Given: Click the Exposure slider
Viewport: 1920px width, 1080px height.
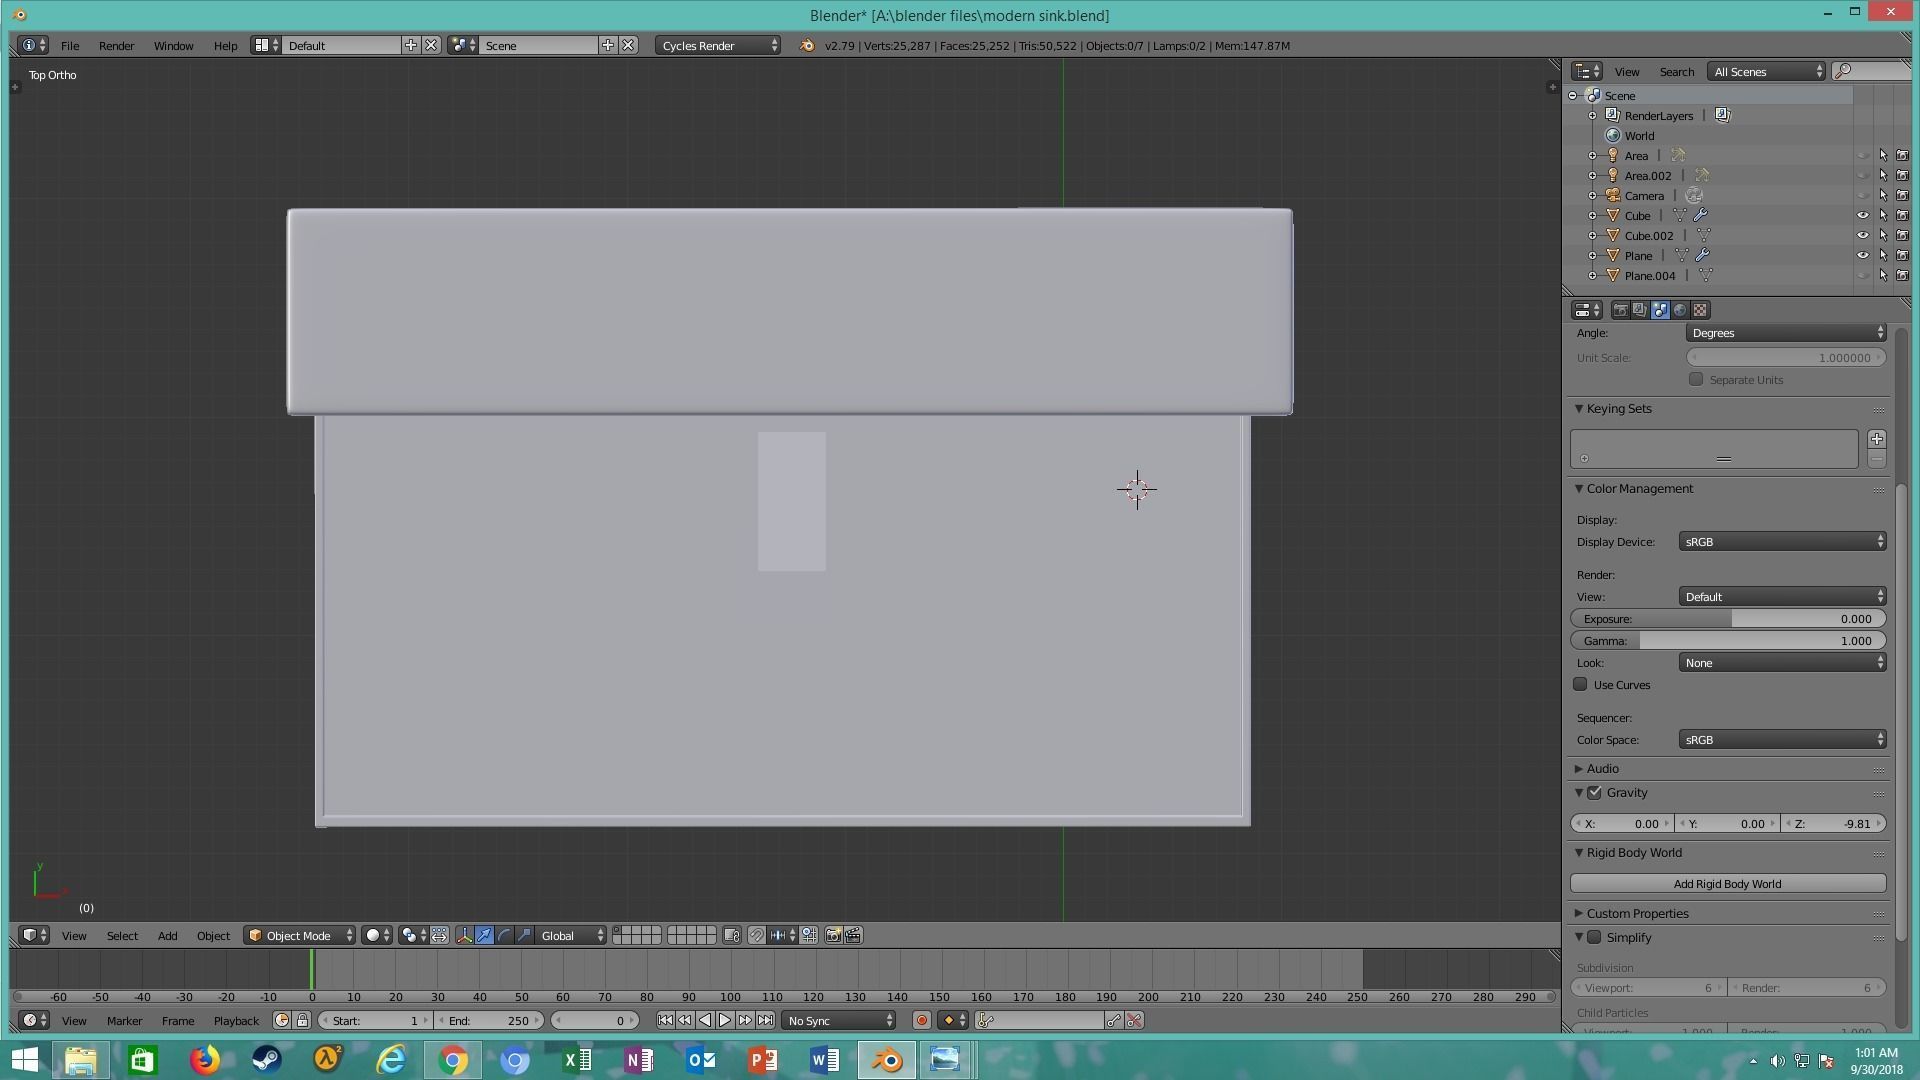Looking at the screenshot, I should click(x=1727, y=619).
